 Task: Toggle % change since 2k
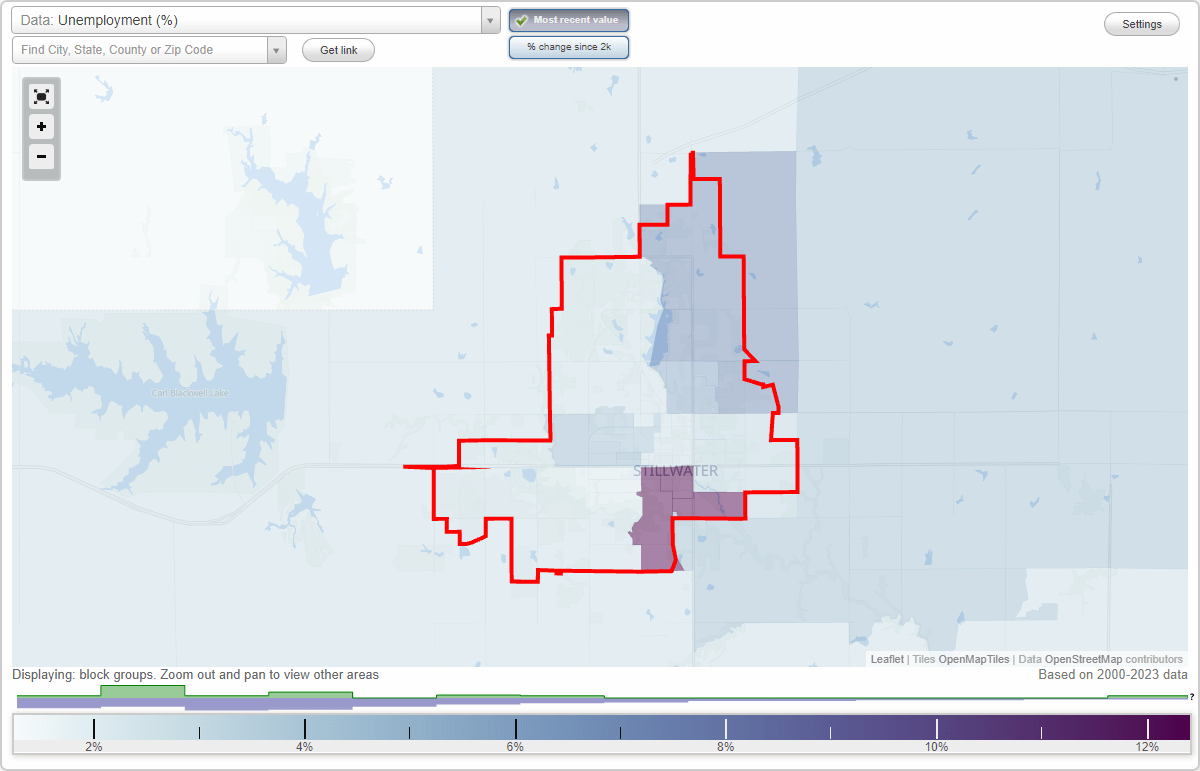click(569, 47)
